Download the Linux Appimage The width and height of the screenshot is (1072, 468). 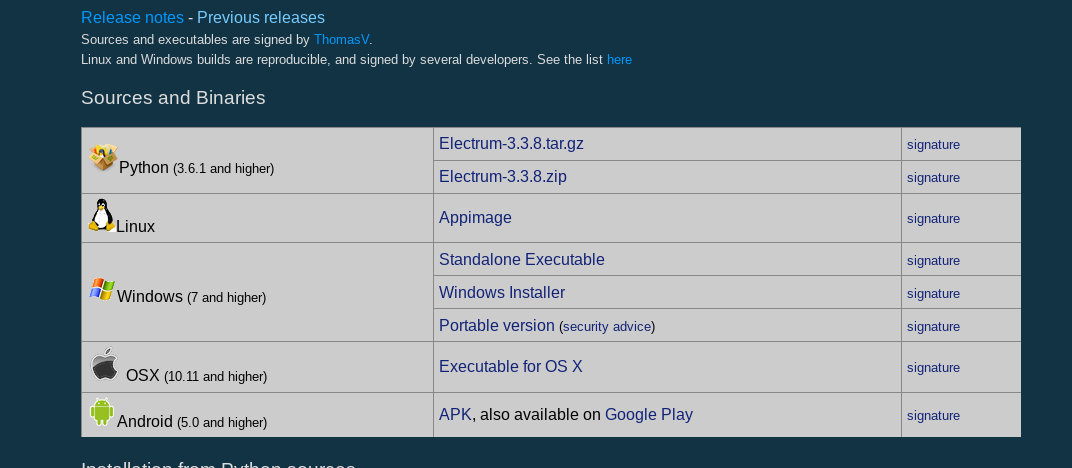(x=475, y=217)
